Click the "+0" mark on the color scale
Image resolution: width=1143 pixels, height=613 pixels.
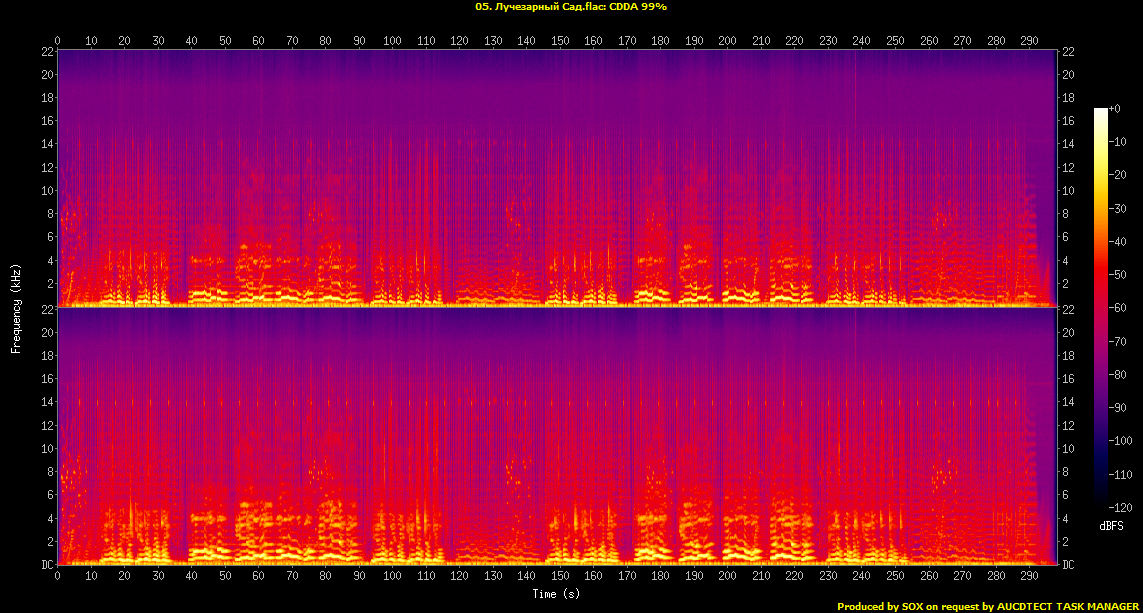pyautogui.click(x=1115, y=108)
